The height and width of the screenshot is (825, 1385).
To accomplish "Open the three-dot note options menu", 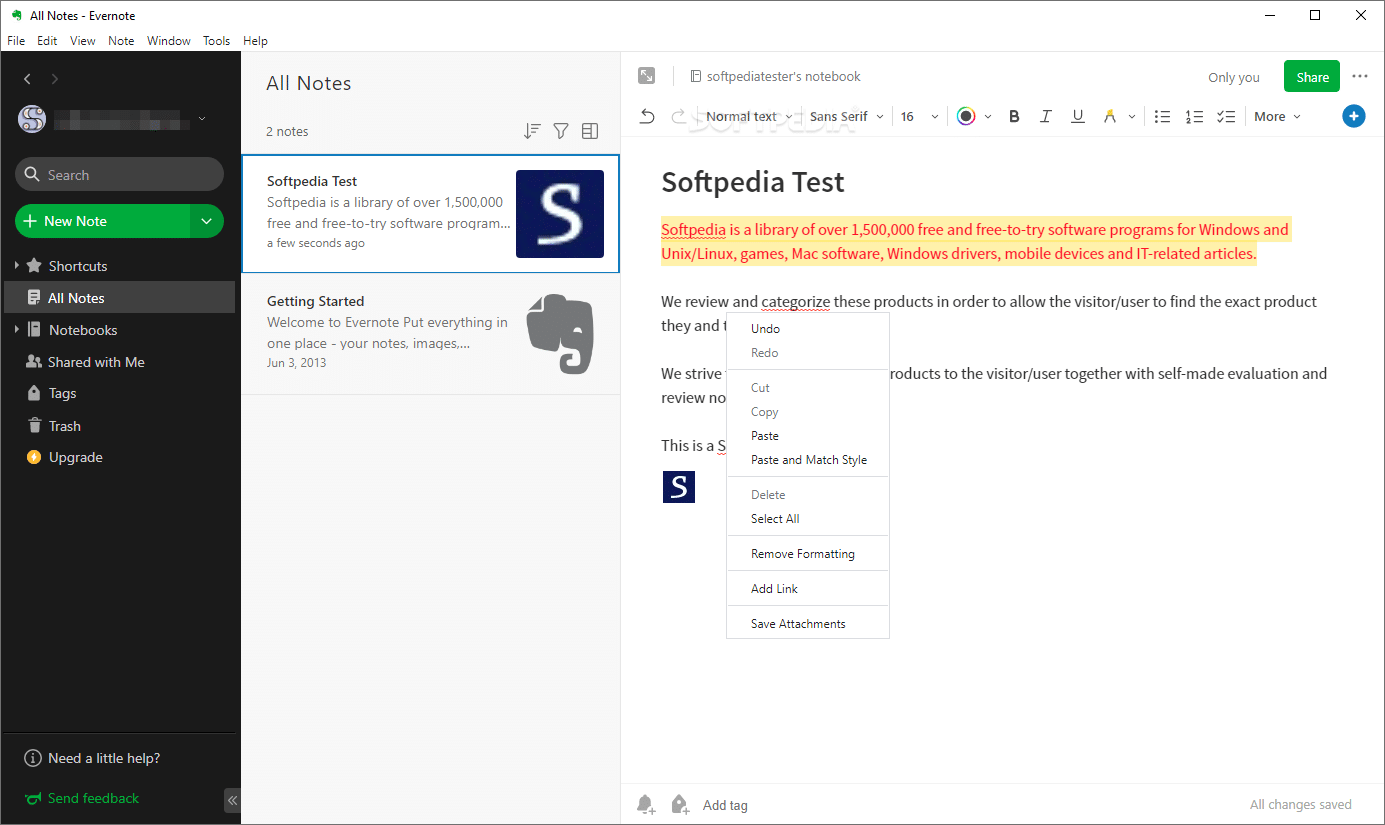I will click(x=1360, y=76).
